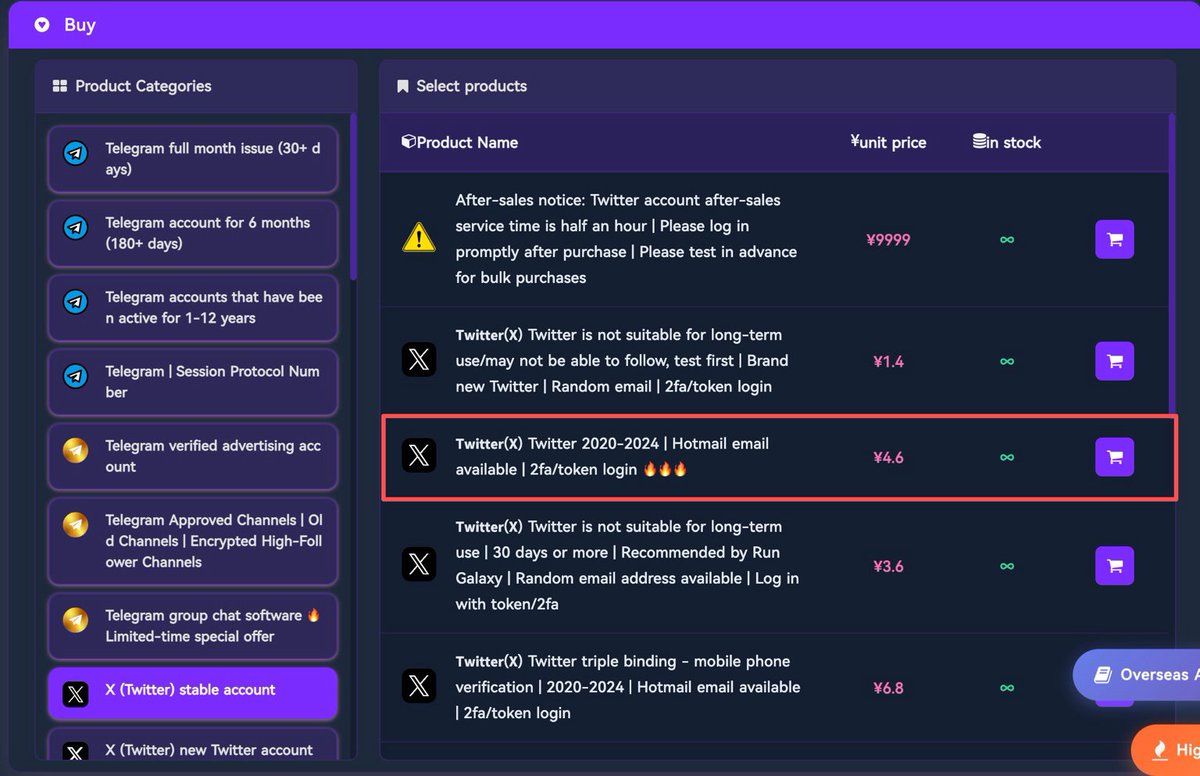Click the ¥6.8 price value
1200x776 pixels.
[888, 687]
